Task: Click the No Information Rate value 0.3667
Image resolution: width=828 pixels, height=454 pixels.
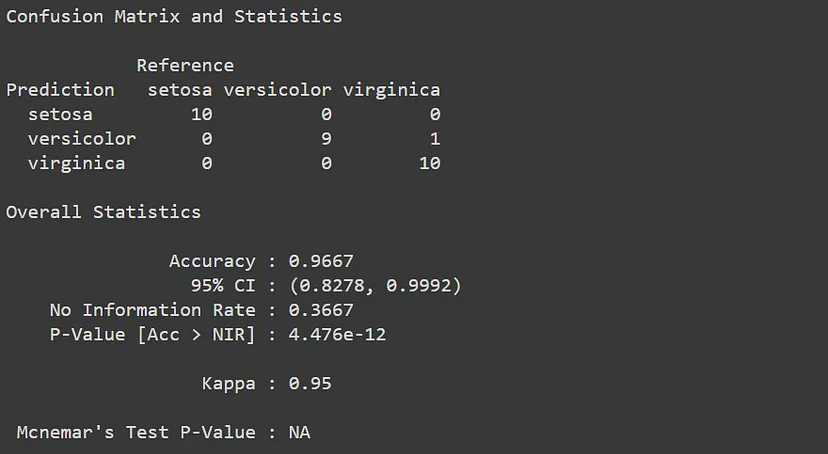Action: tap(320, 310)
